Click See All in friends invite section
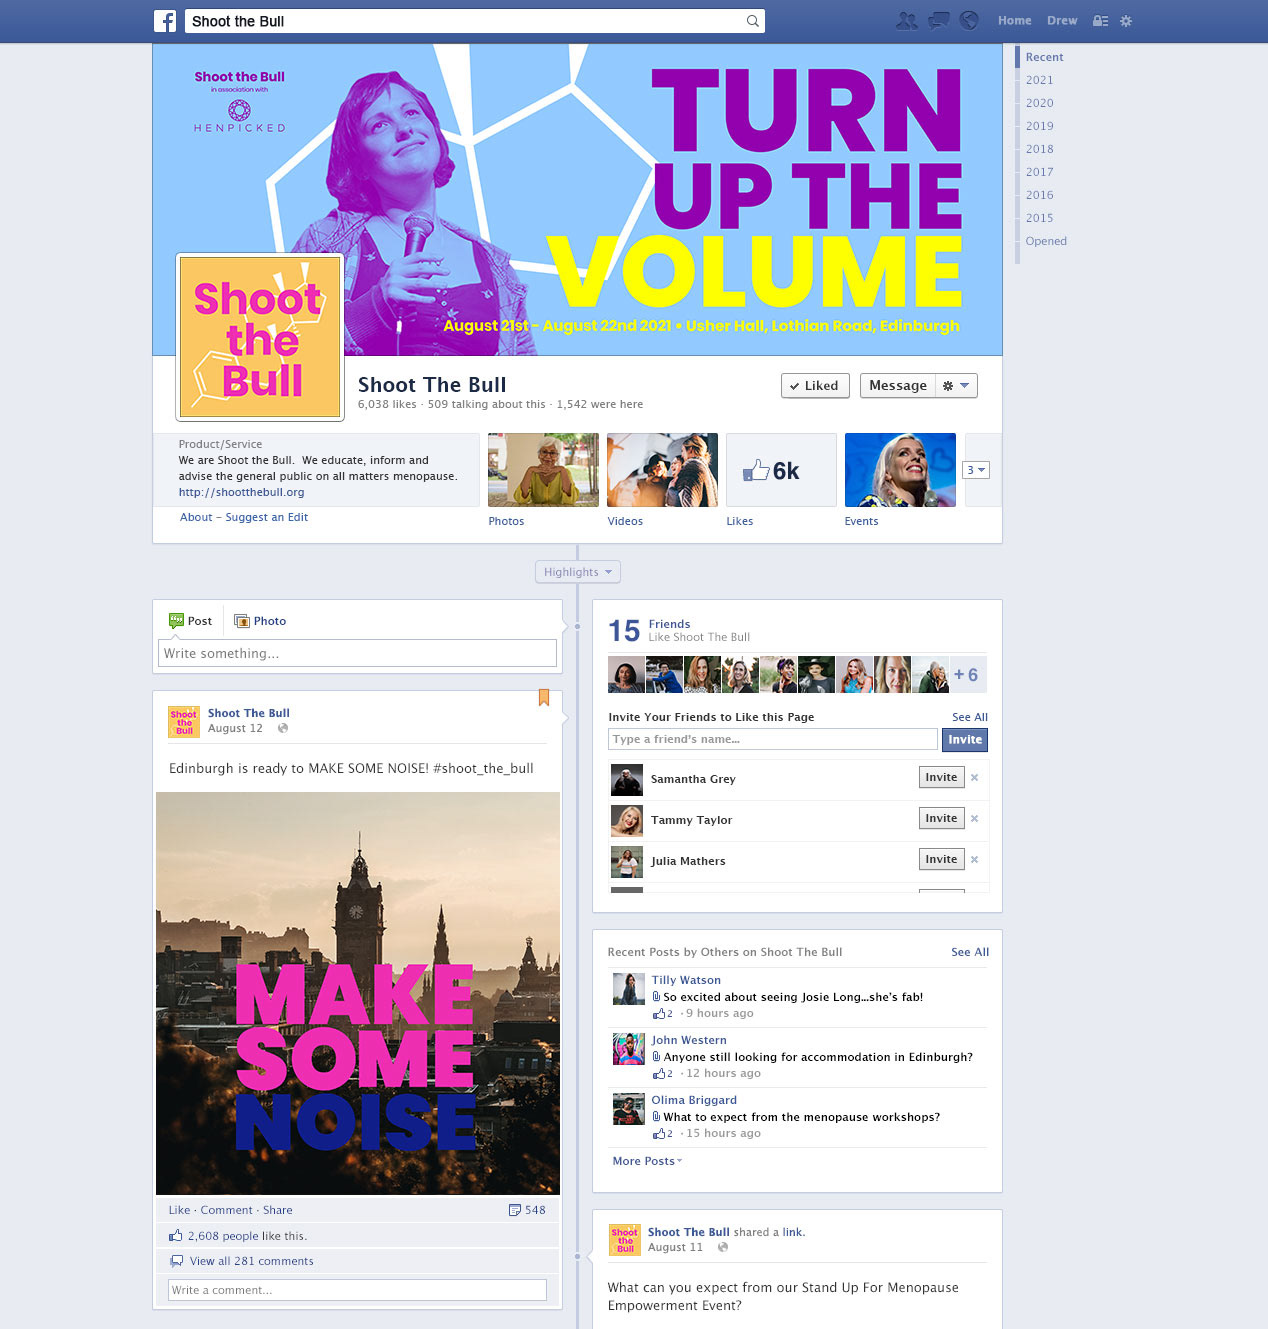 pyautogui.click(x=970, y=717)
